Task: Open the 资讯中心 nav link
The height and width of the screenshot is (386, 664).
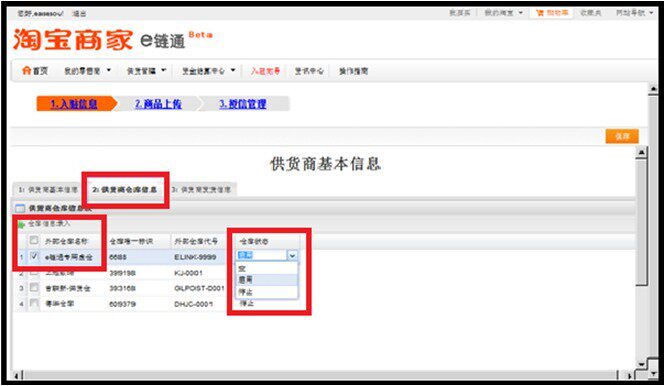Action: [x=309, y=71]
